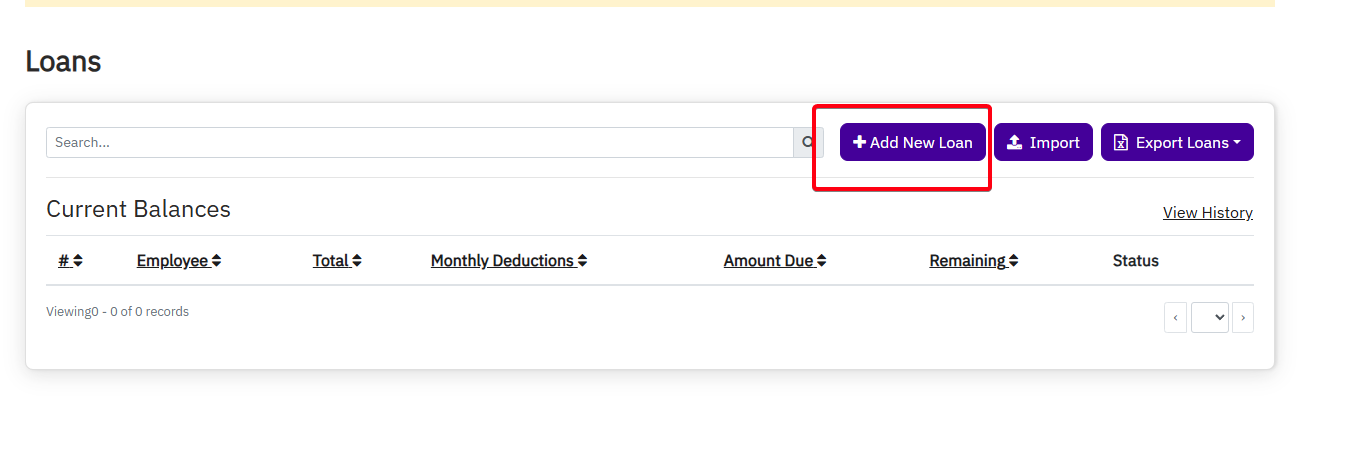This screenshot has height=465, width=1364.
Task: Click the sort arrows beside Monthly Deductions
Action: point(582,261)
